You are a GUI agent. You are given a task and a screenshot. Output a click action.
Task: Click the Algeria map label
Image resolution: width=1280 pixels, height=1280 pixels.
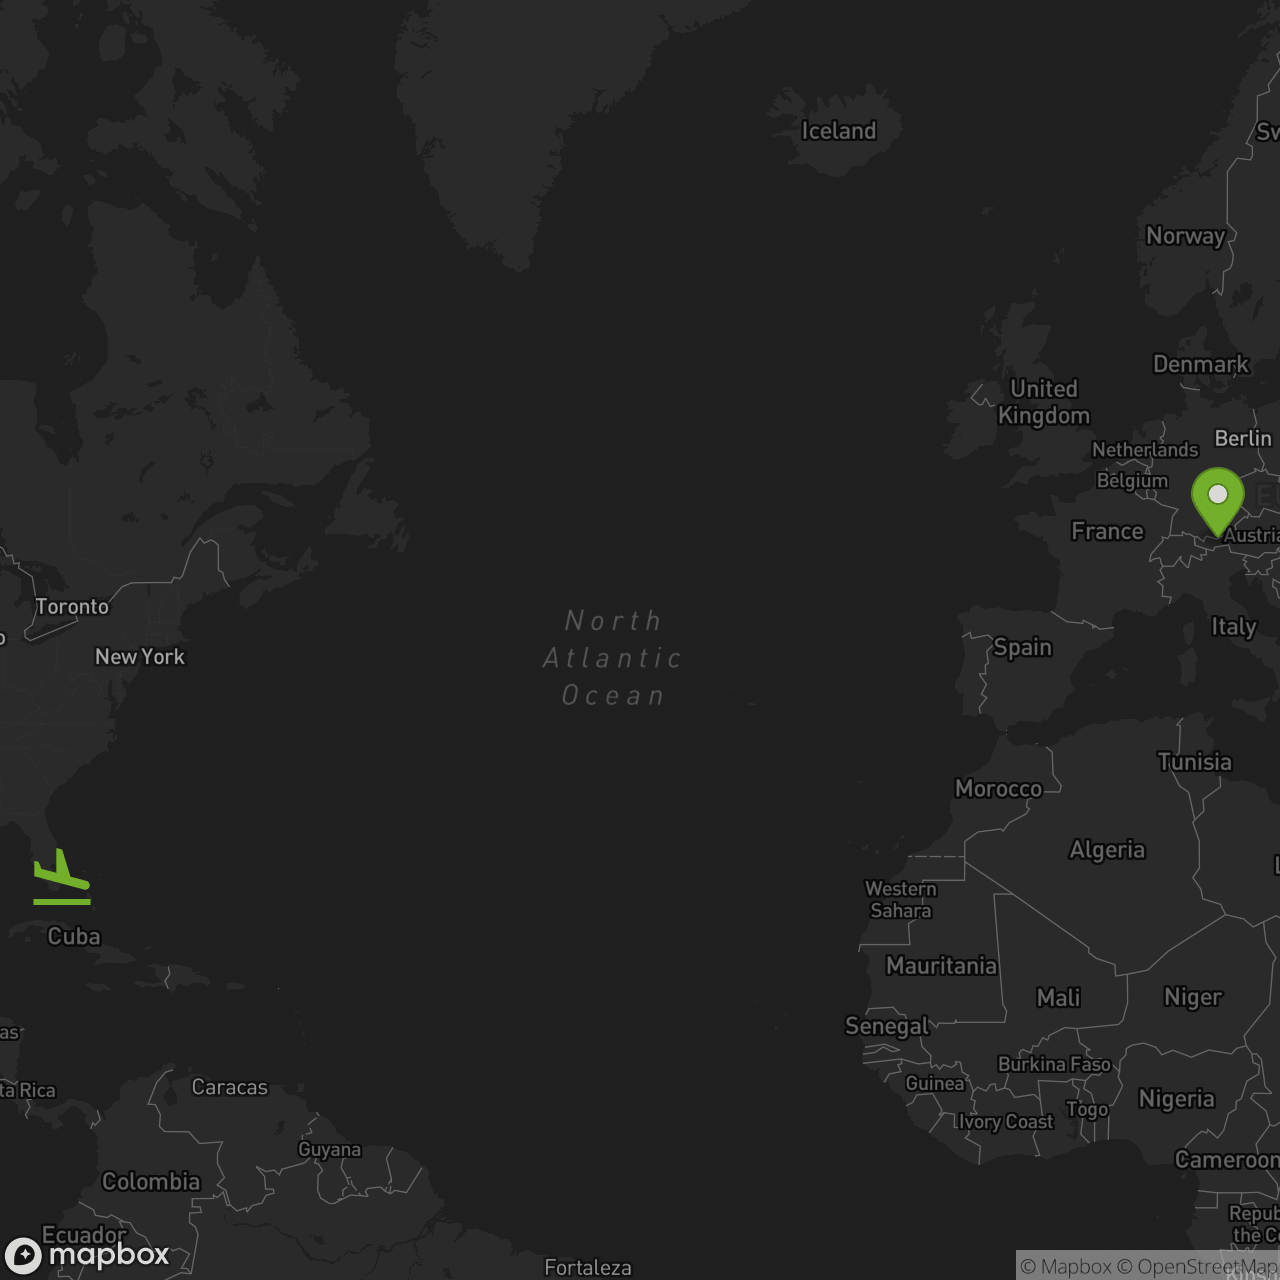[1107, 850]
